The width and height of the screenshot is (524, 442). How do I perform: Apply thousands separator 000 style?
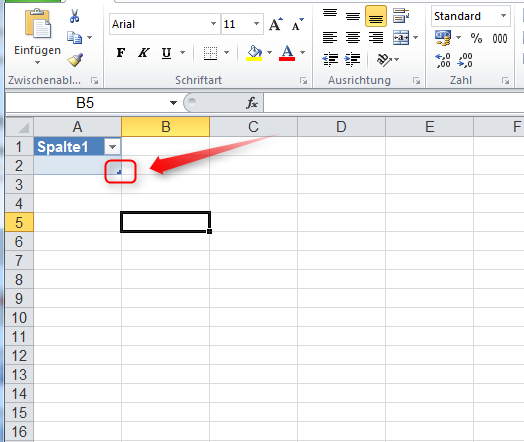click(500, 38)
